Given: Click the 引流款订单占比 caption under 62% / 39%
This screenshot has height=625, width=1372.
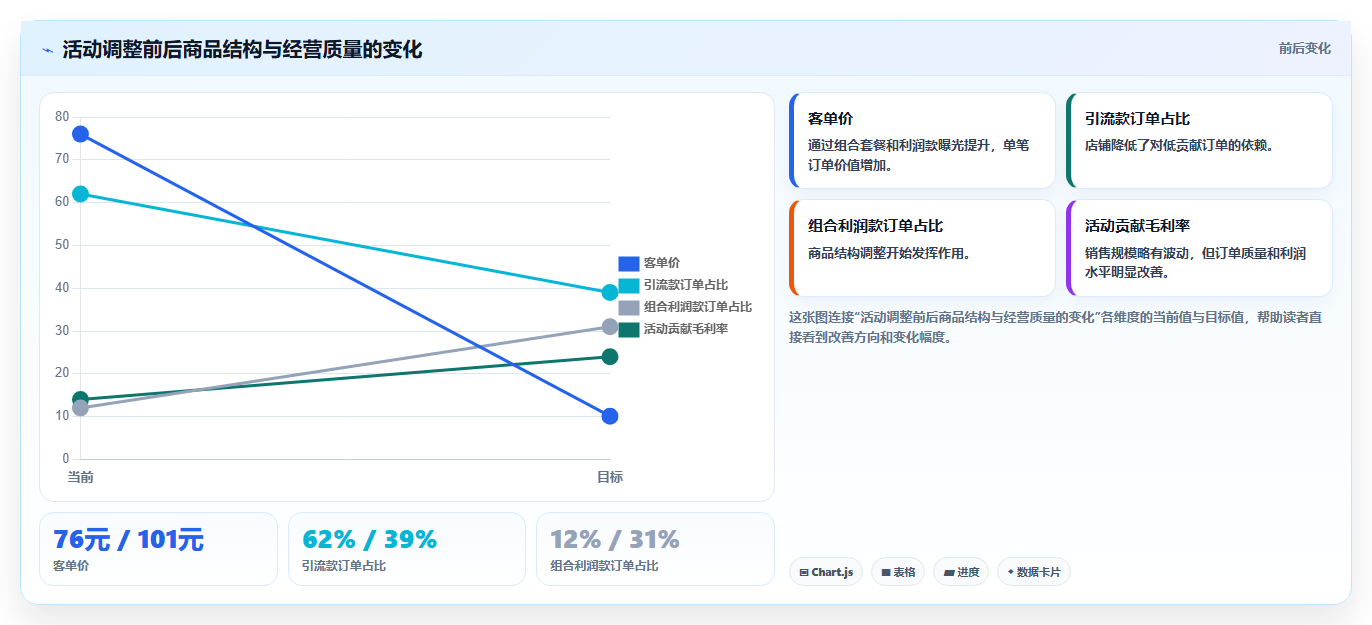Looking at the screenshot, I should click(344, 566).
